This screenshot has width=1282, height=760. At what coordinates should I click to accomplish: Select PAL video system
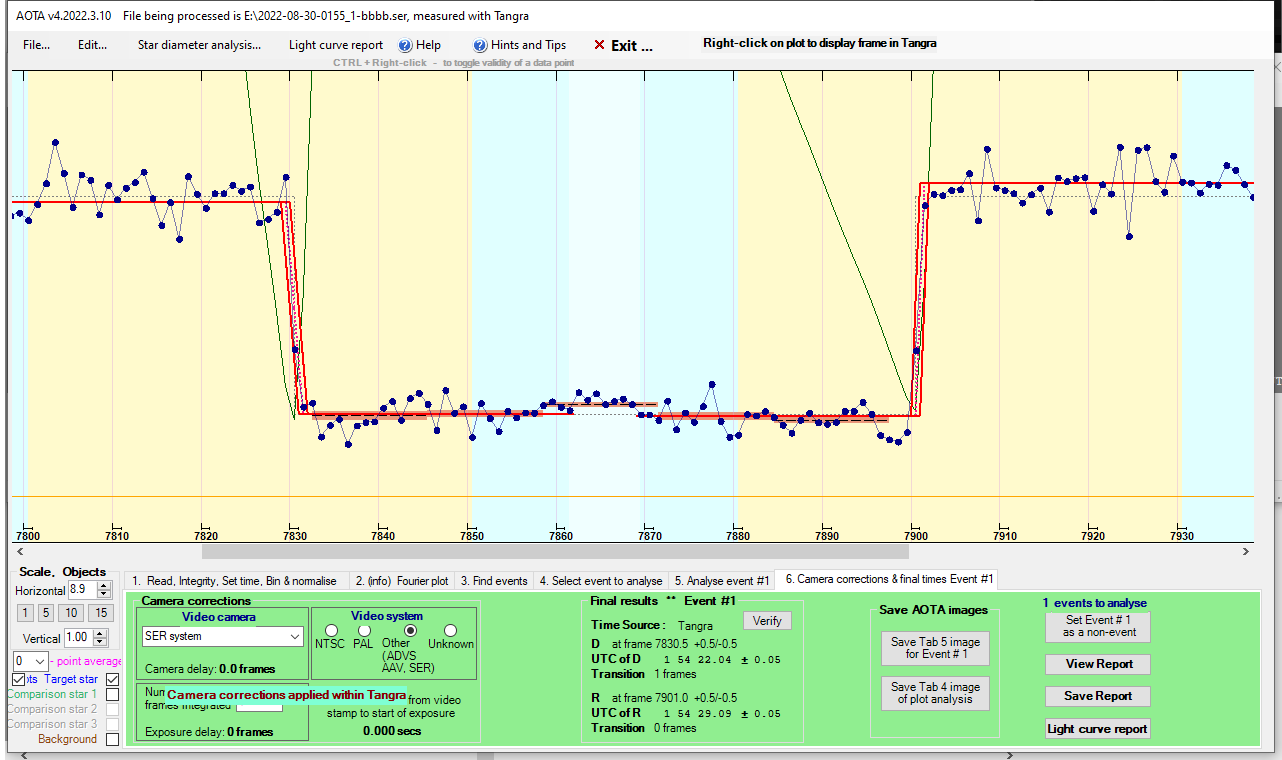coord(364,630)
